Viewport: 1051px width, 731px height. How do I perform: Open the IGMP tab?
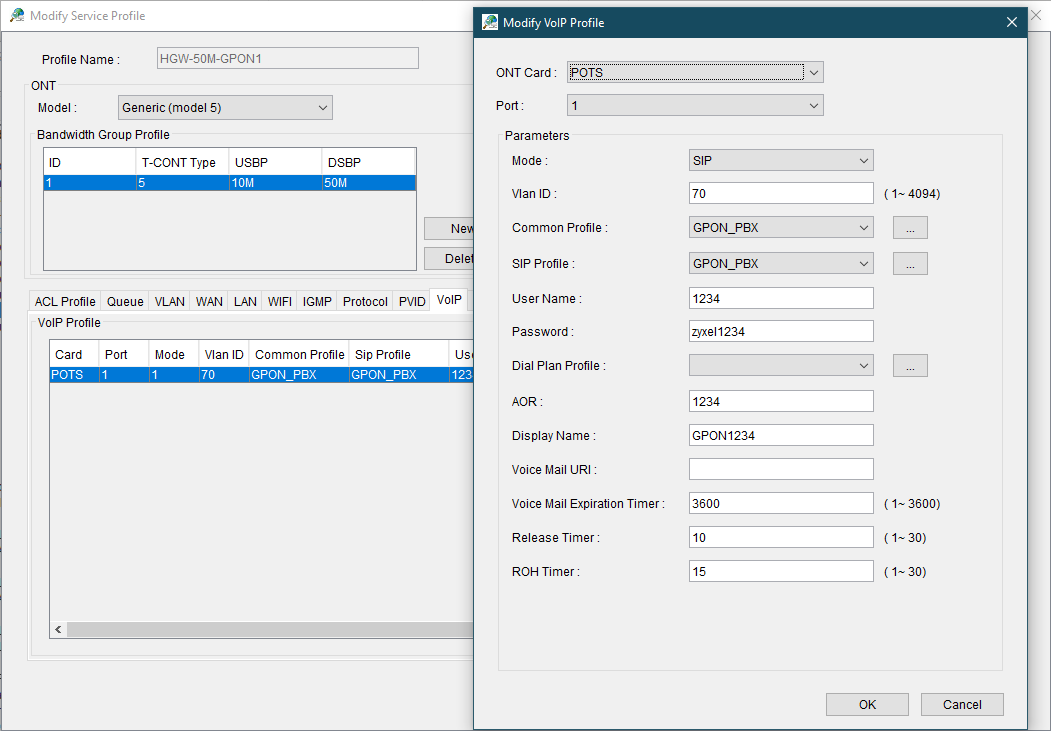point(317,301)
